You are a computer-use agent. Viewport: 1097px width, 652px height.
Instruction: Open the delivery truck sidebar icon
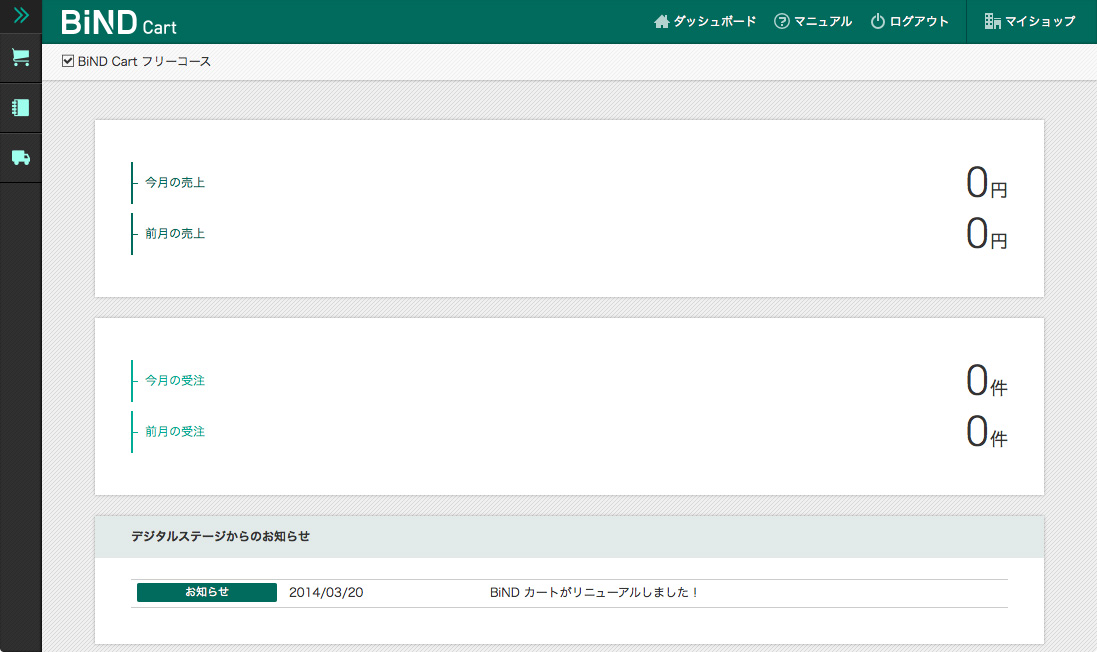pos(21,158)
